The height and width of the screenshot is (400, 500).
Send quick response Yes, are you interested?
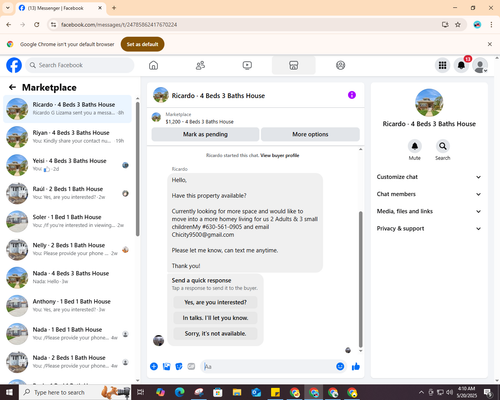[215, 302]
